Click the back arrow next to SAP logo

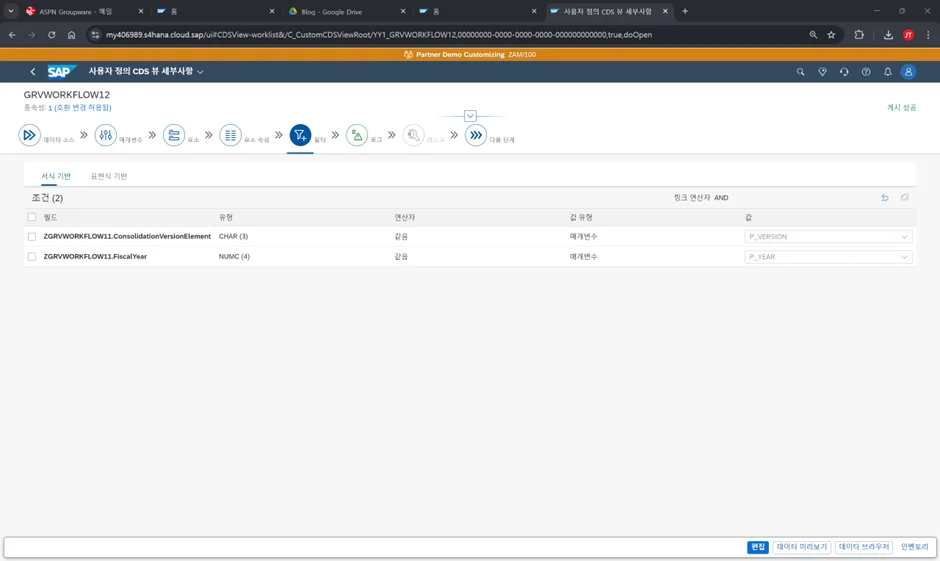pos(33,72)
